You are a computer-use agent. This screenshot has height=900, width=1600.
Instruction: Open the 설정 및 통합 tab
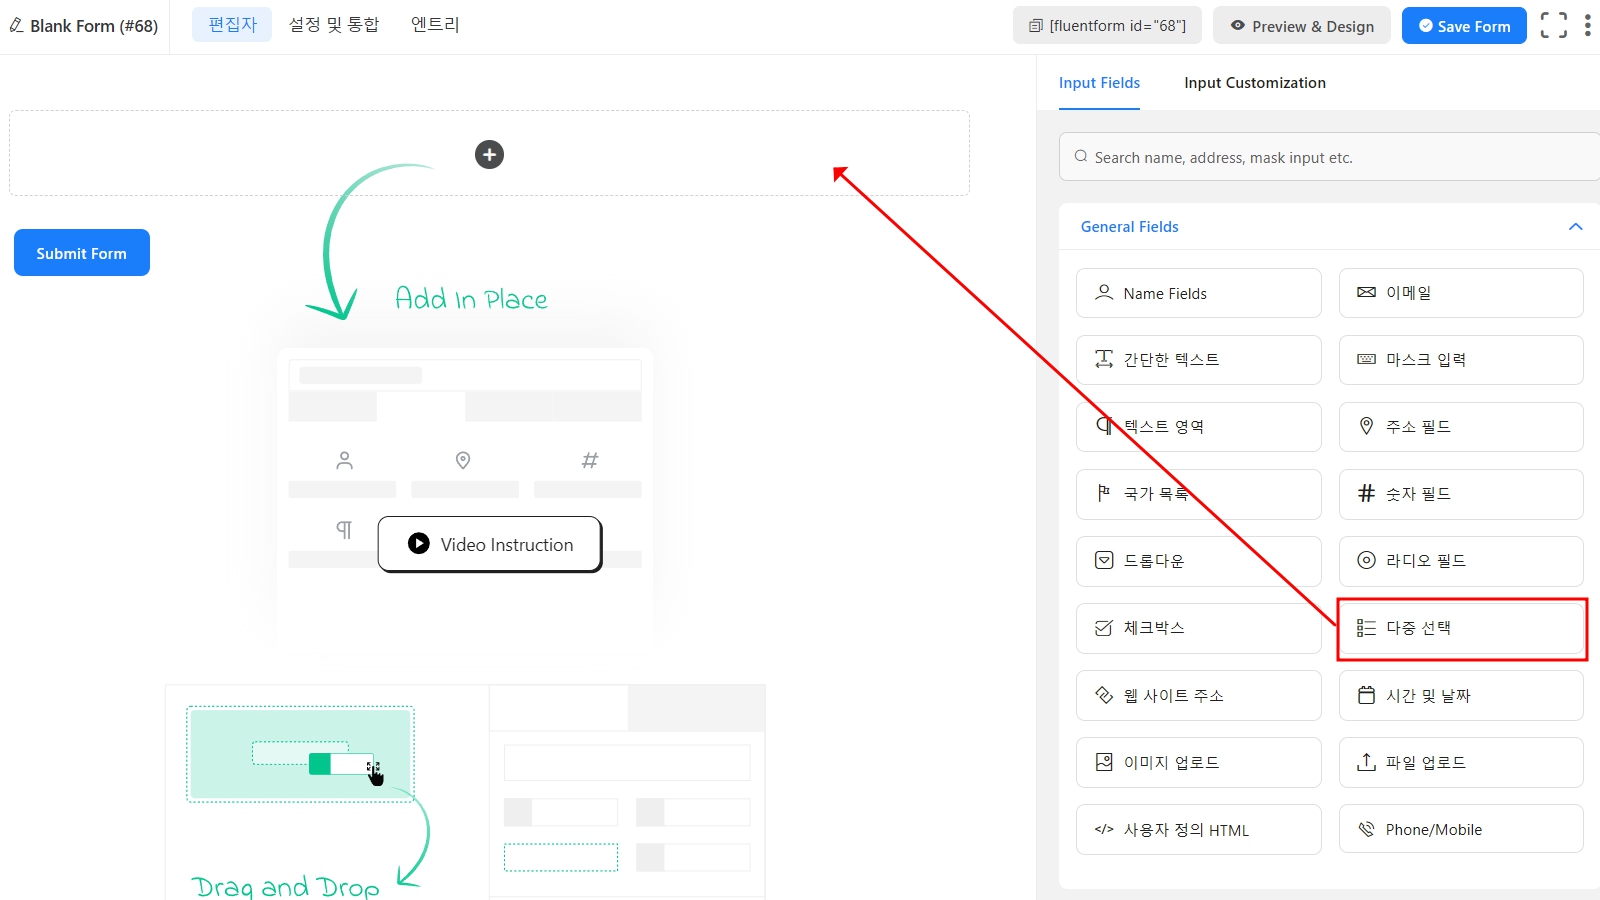click(334, 25)
